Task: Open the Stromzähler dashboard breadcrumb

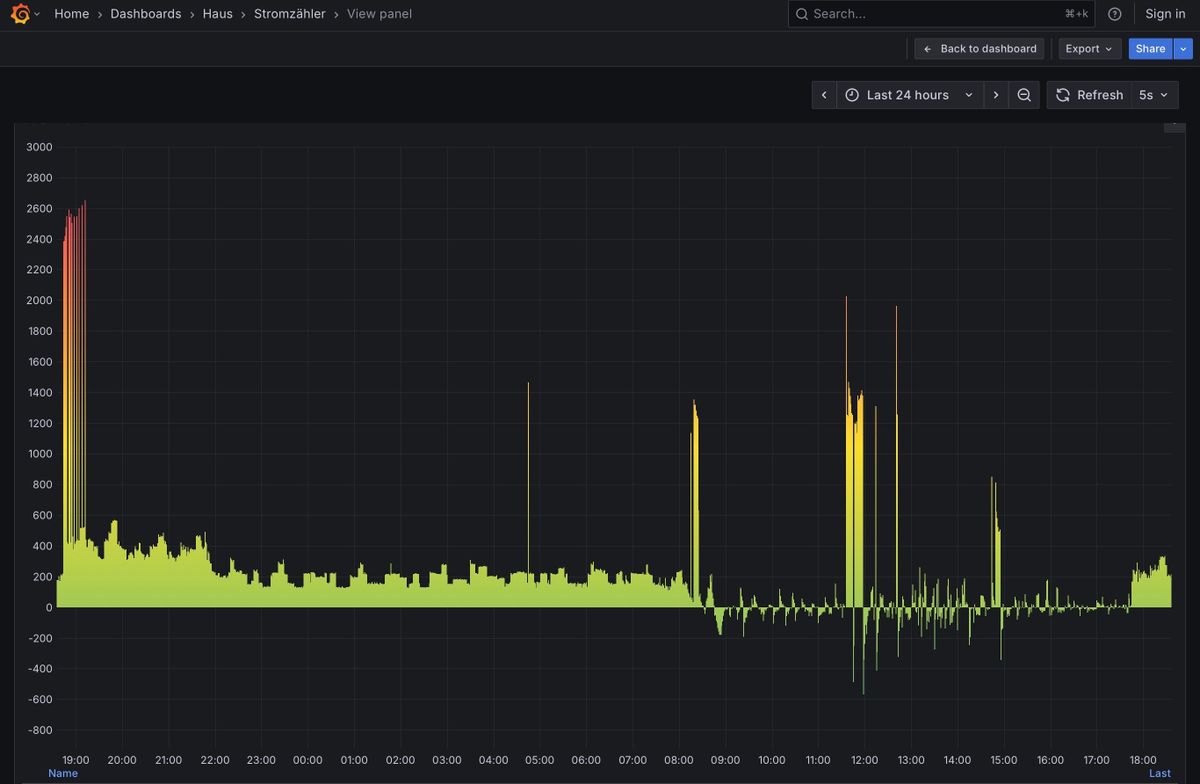Action: tap(289, 14)
